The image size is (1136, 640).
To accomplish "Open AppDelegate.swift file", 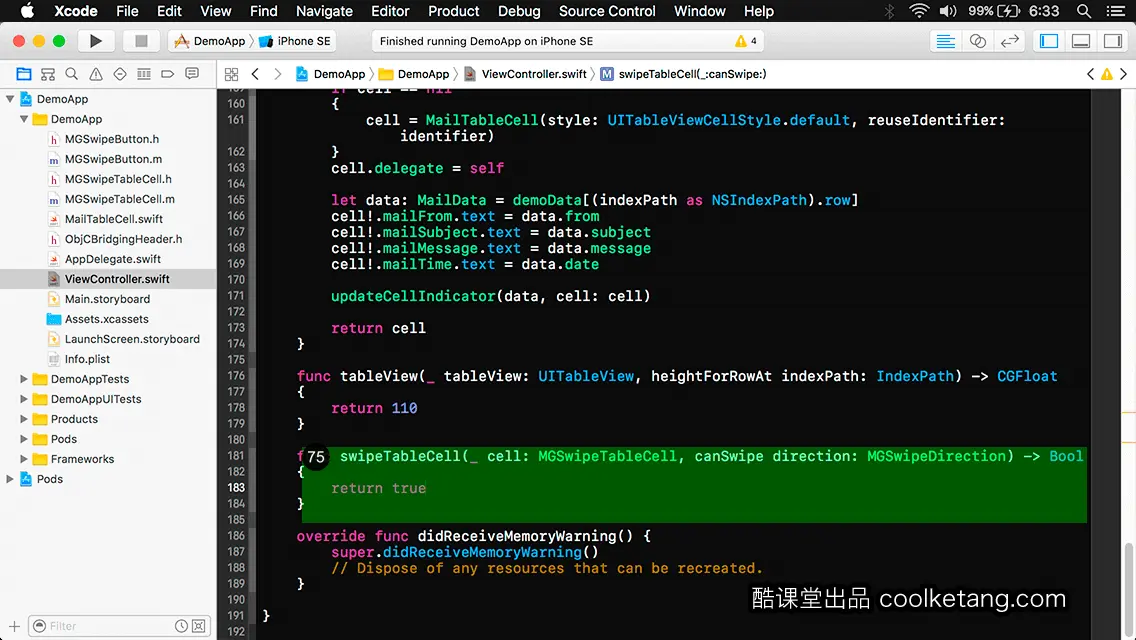I will point(113,259).
